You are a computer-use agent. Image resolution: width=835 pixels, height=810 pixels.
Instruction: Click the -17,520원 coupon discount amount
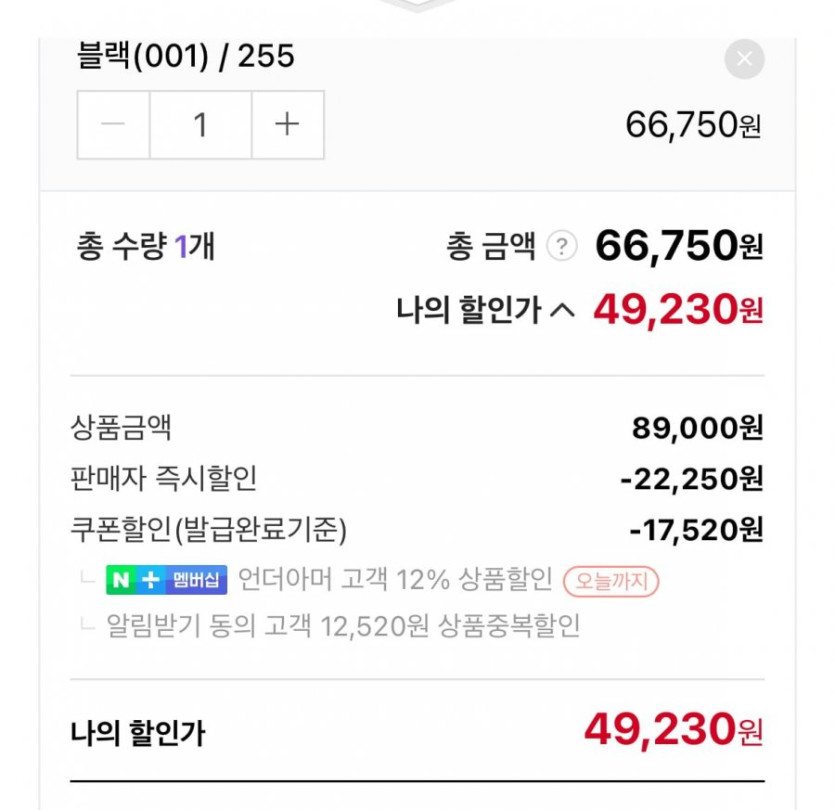tap(696, 529)
